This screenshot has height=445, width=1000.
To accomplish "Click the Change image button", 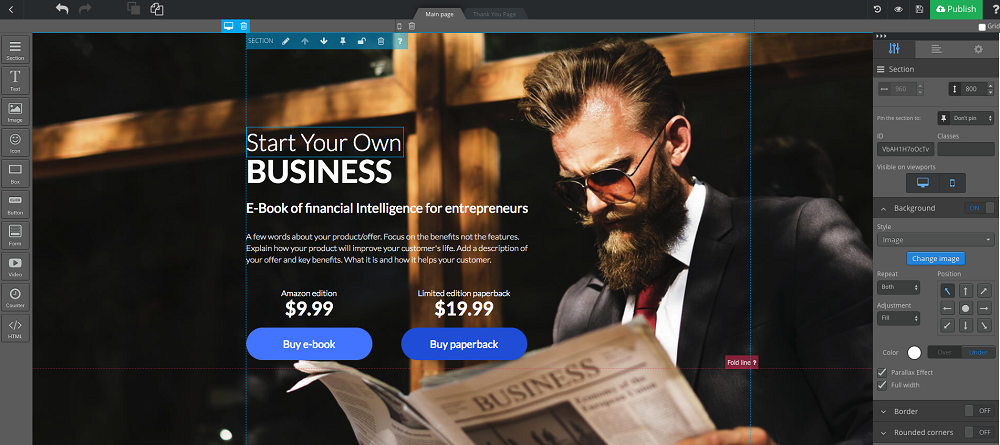I will coord(936,259).
